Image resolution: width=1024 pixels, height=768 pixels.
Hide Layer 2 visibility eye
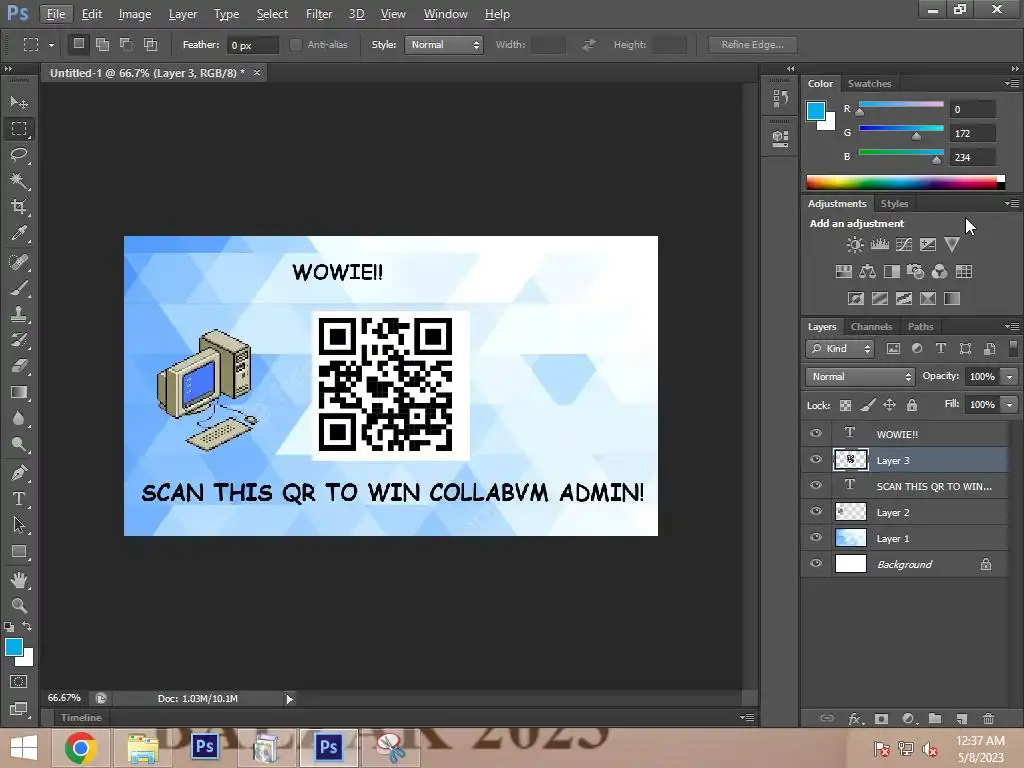[816, 512]
